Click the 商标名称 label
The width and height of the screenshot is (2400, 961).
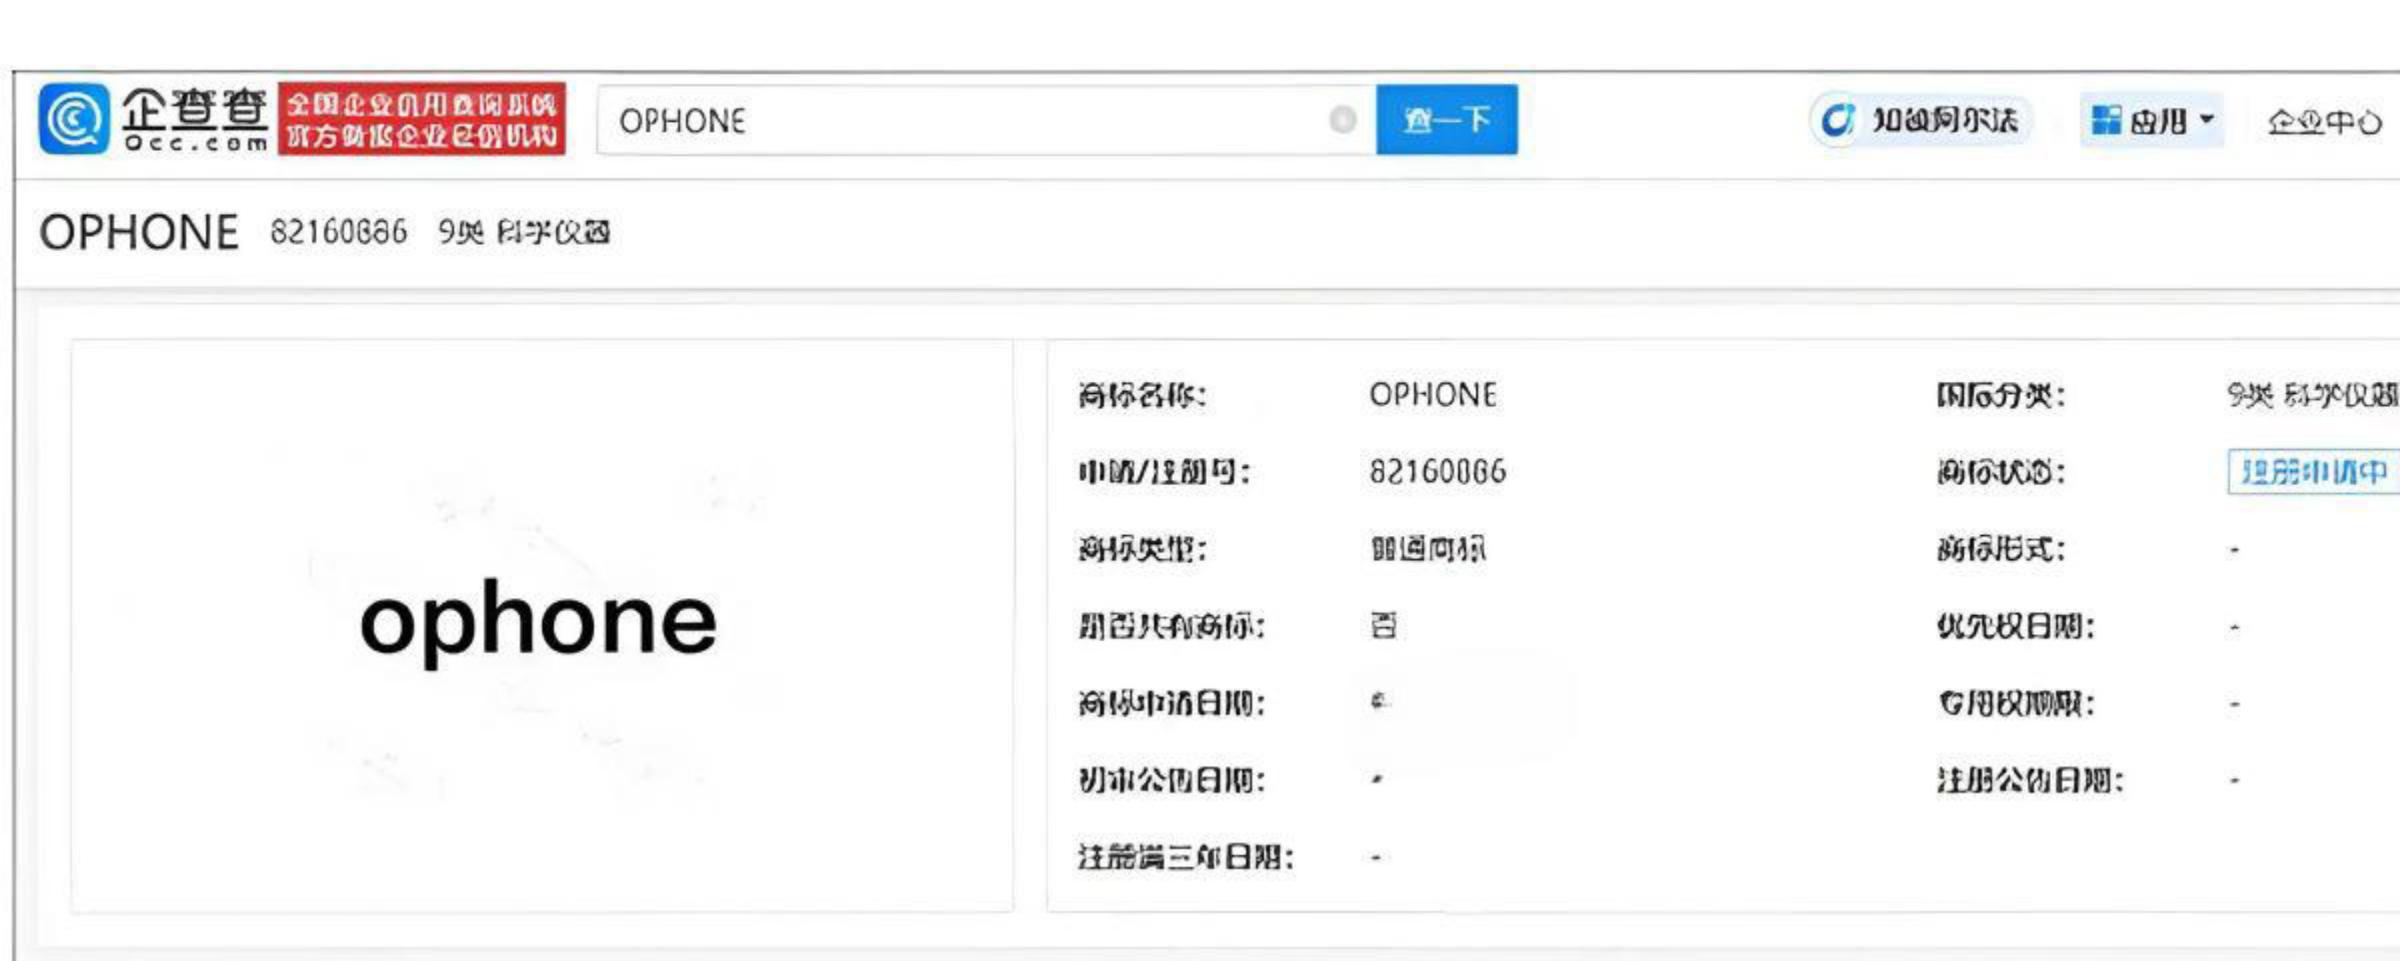tap(1142, 395)
